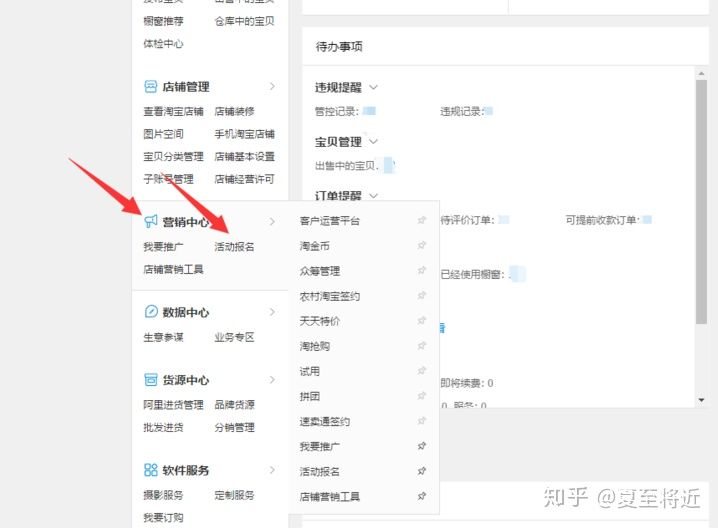The width and height of the screenshot is (718, 528).
Task: Pin 速卖通签约 with its pin icon
Action: click(x=422, y=421)
